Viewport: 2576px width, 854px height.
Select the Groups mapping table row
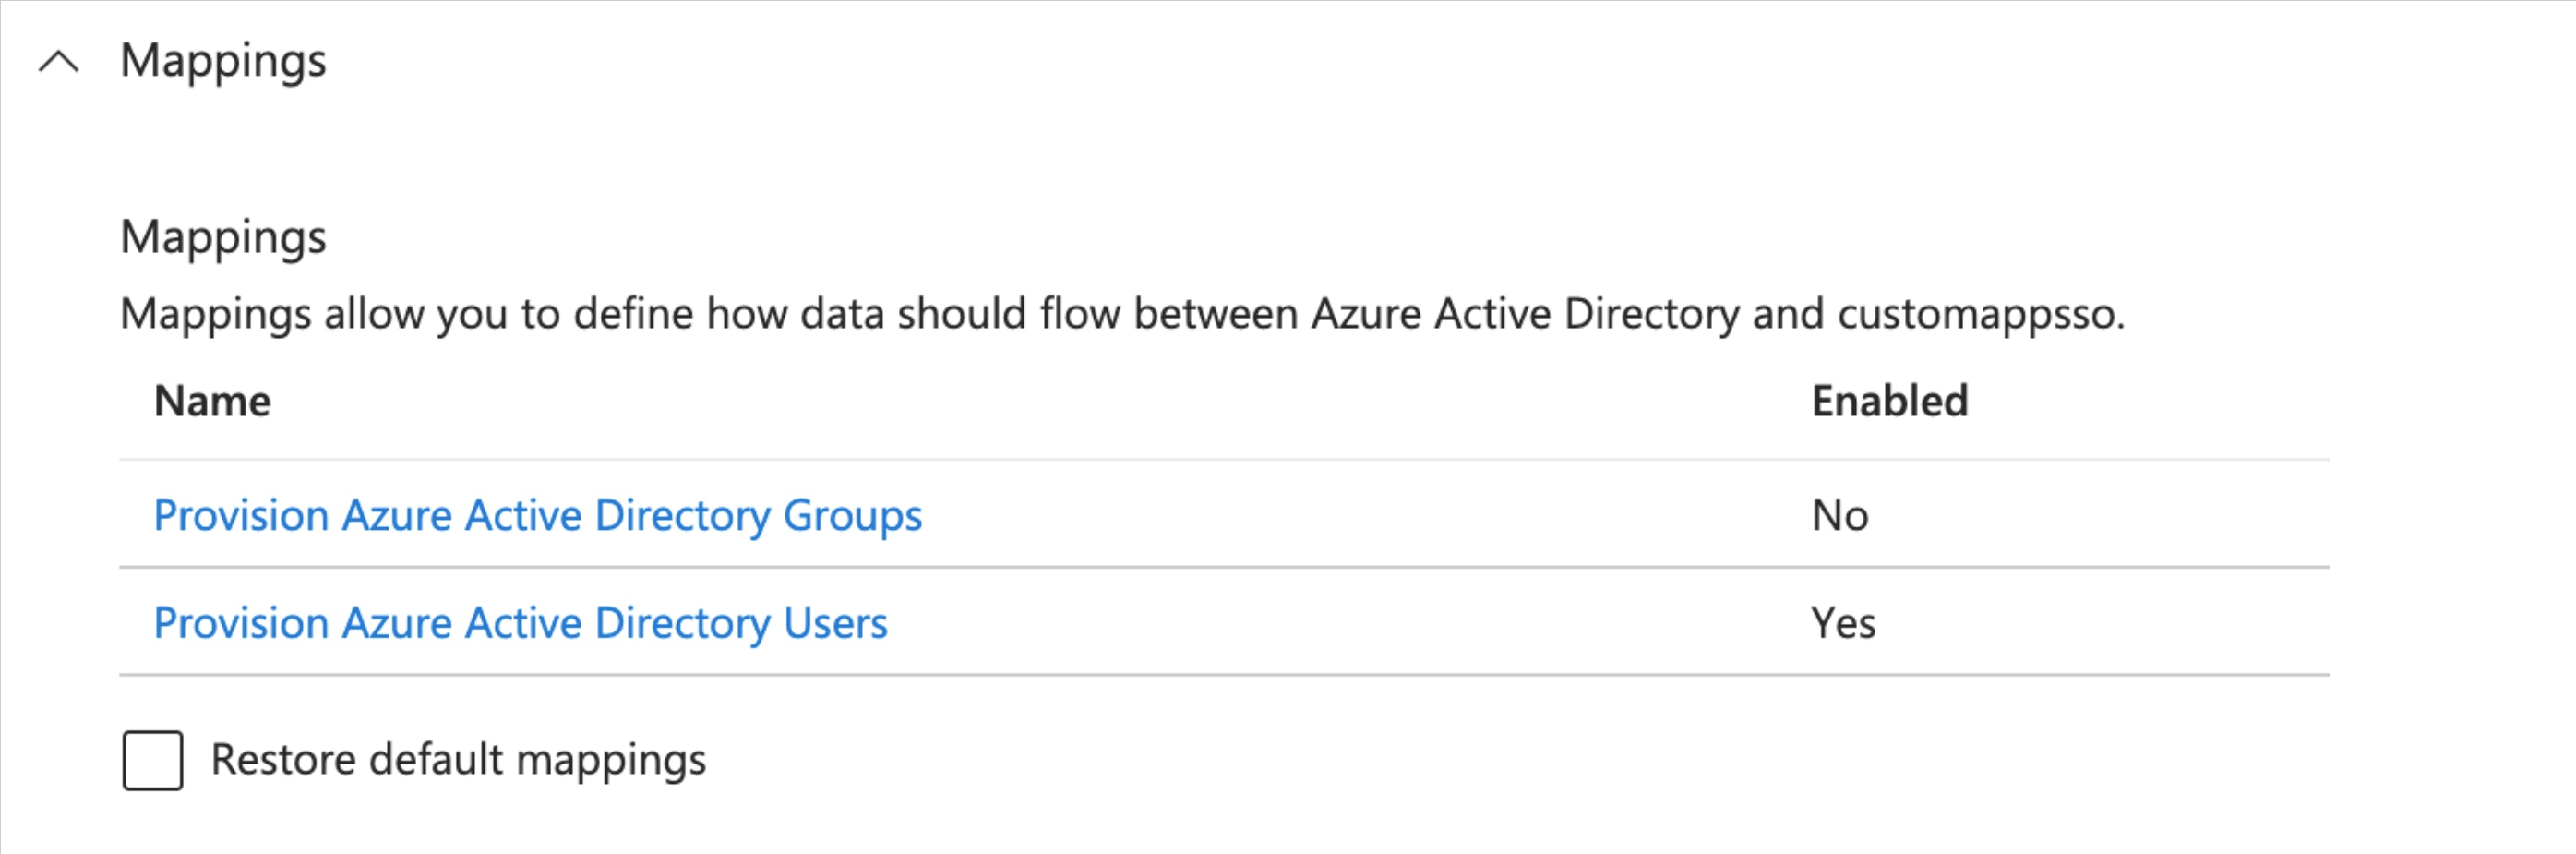tap(1000, 515)
